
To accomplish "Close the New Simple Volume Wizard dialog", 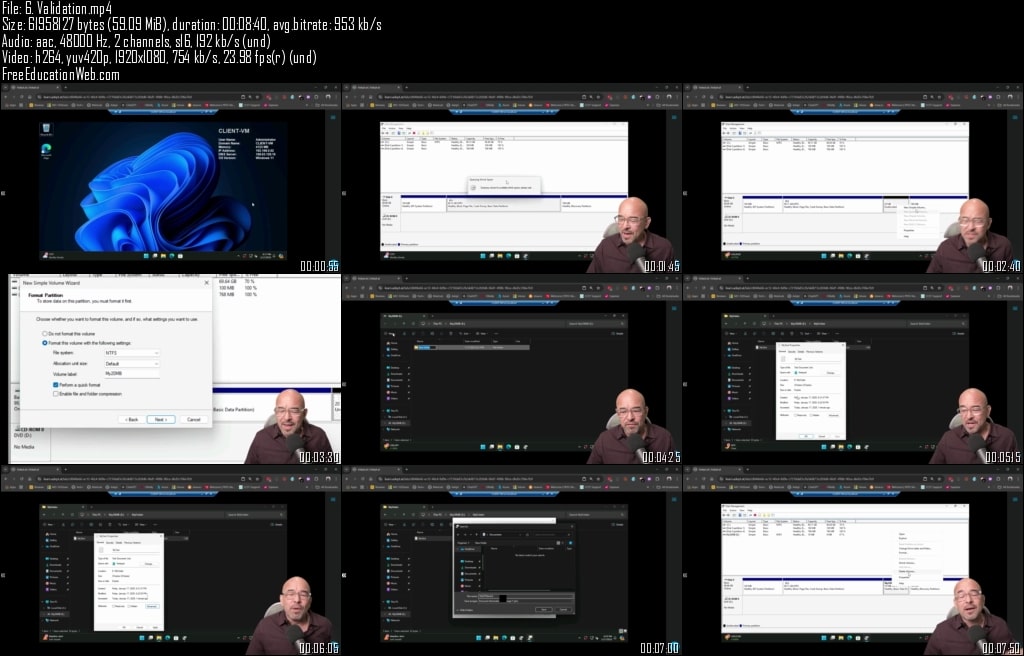I will [x=206, y=283].
